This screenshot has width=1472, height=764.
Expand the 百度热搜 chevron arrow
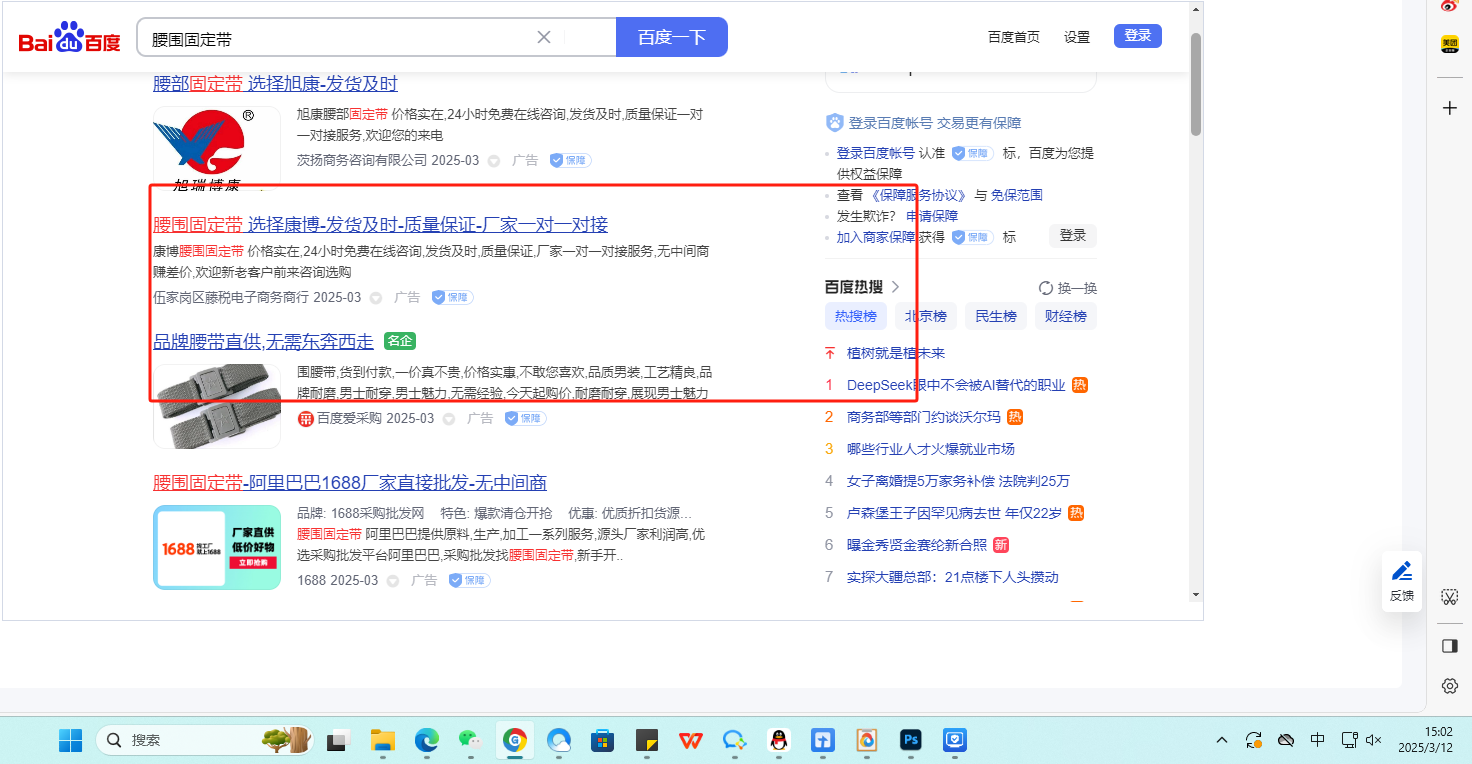(895, 287)
